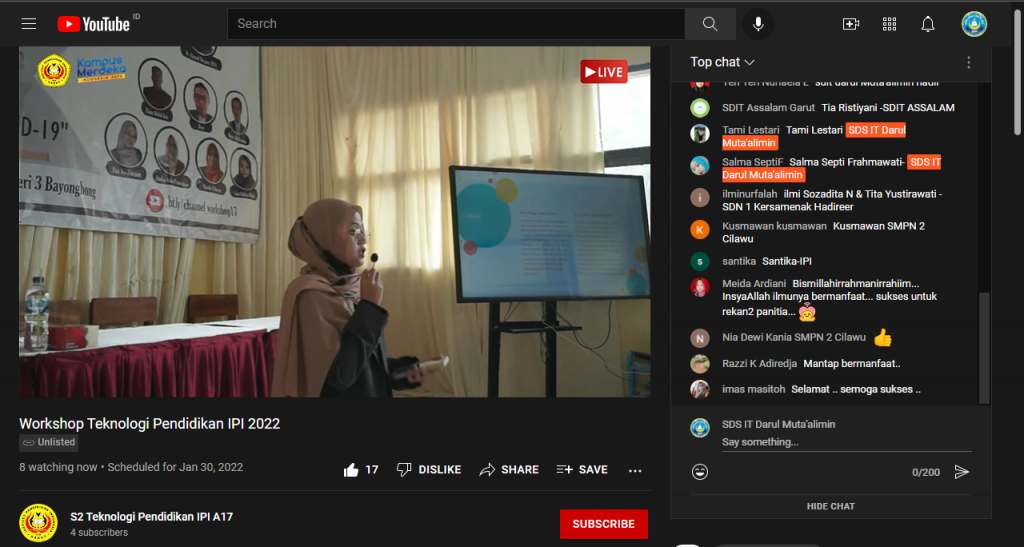Open the hamburger guide menu
The width and height of the screenshot is (1024, 547).
28,24
